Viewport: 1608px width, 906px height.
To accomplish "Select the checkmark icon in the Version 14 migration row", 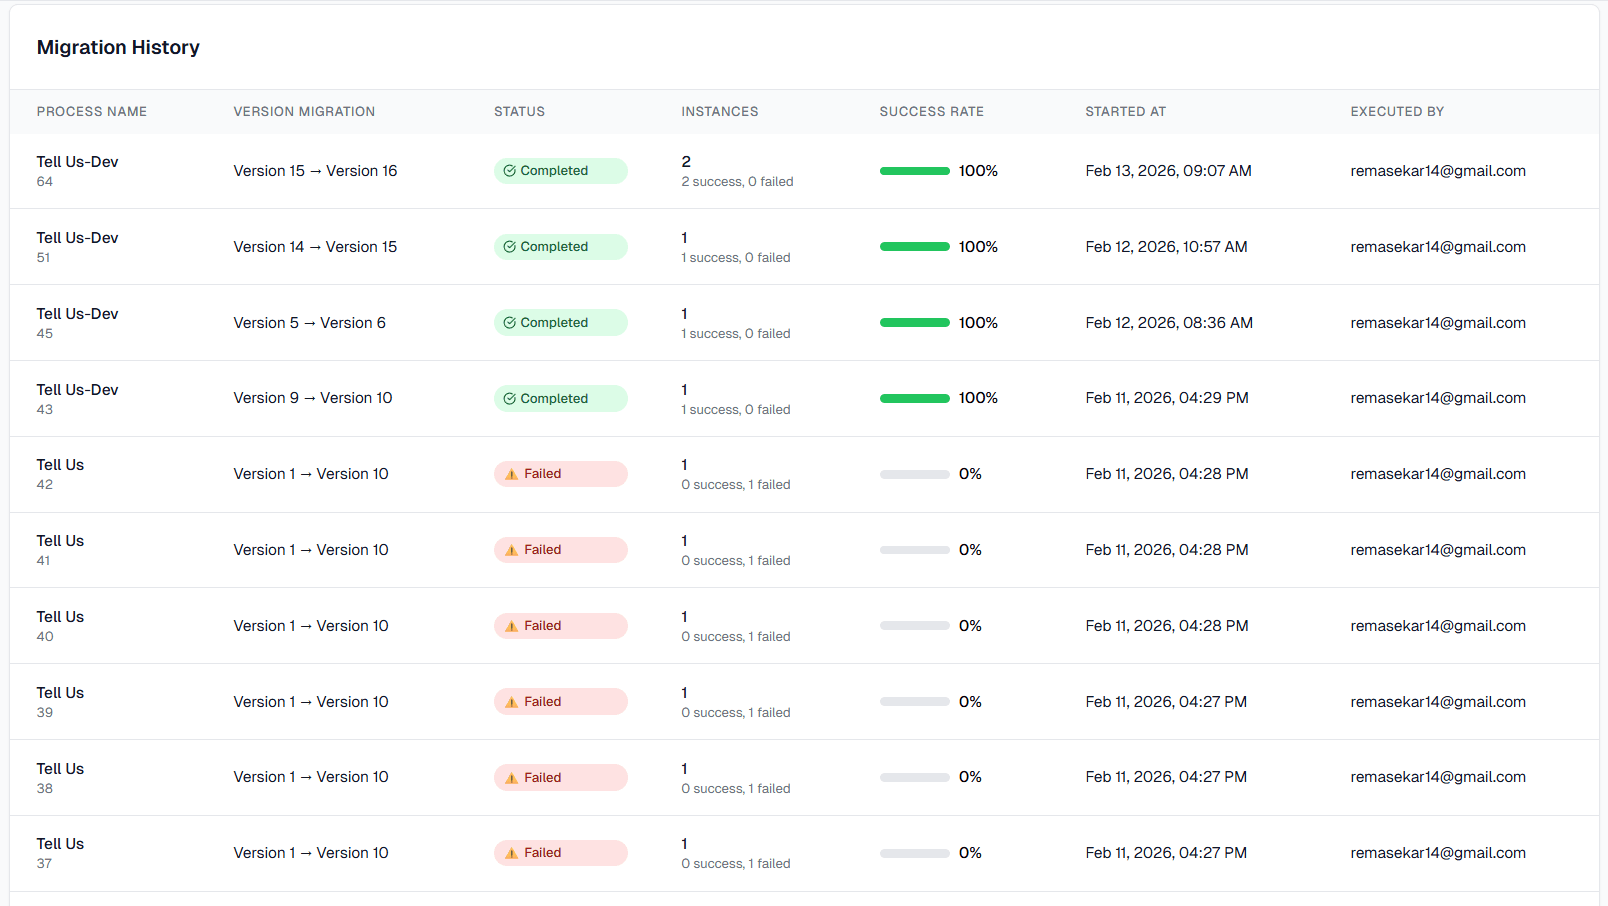I will (510, 246).
